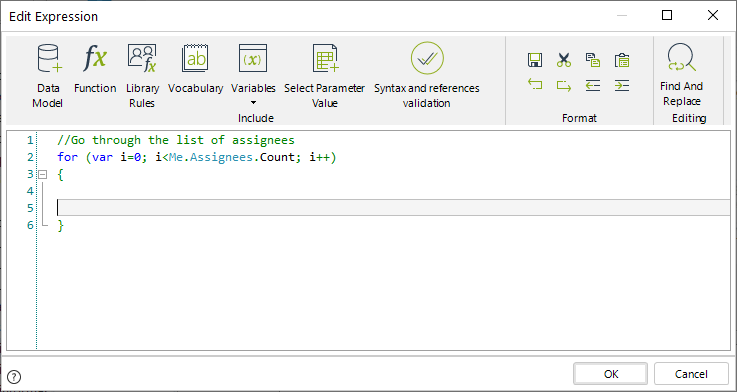Viewport: 737px width, 392px height.
Task: Maximize the Edit Expression window
Action: coord(666,16)
